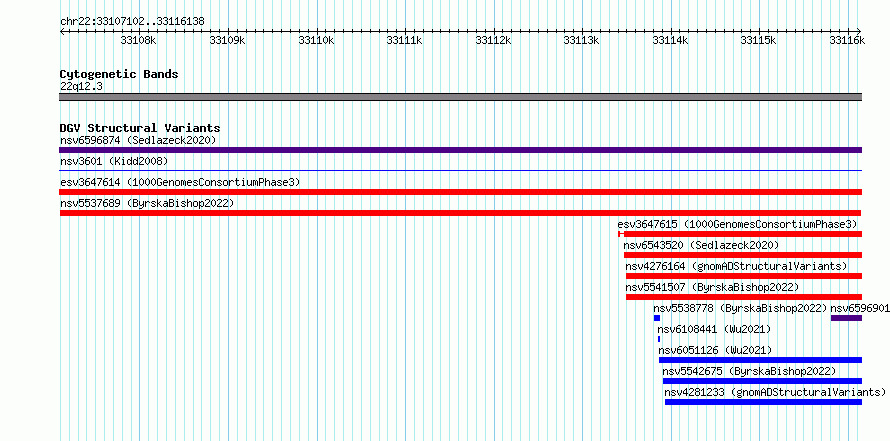This screenshot has height=441, width=890.
Task: Select the purple nsv6596874 variant bar
Action: click(460, 150)
